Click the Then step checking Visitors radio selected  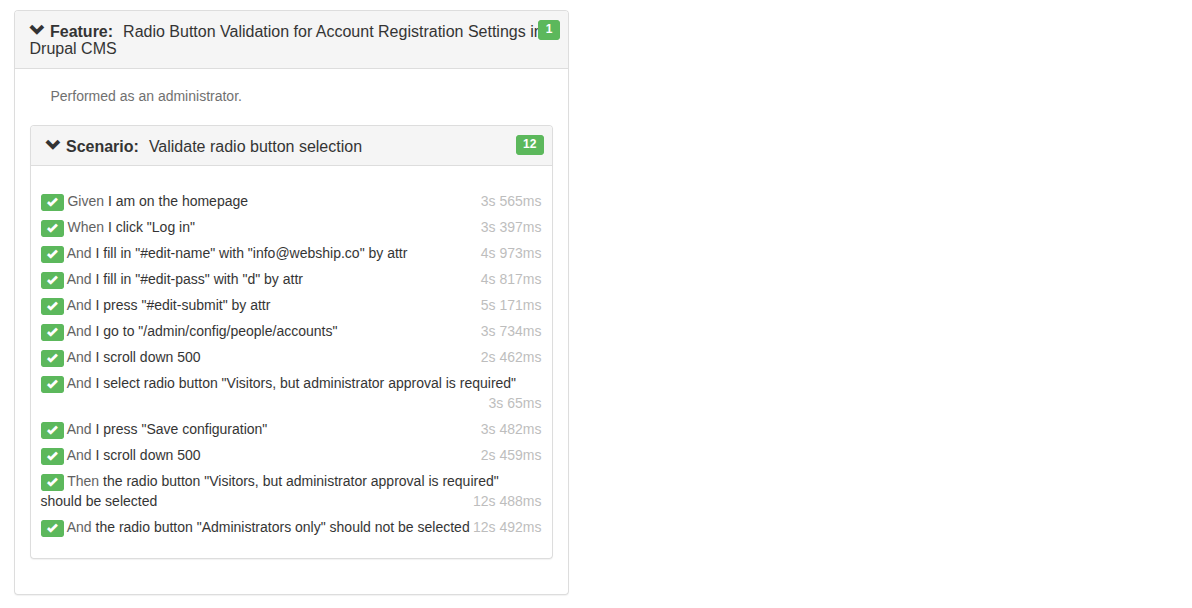[x=290, y=482]
